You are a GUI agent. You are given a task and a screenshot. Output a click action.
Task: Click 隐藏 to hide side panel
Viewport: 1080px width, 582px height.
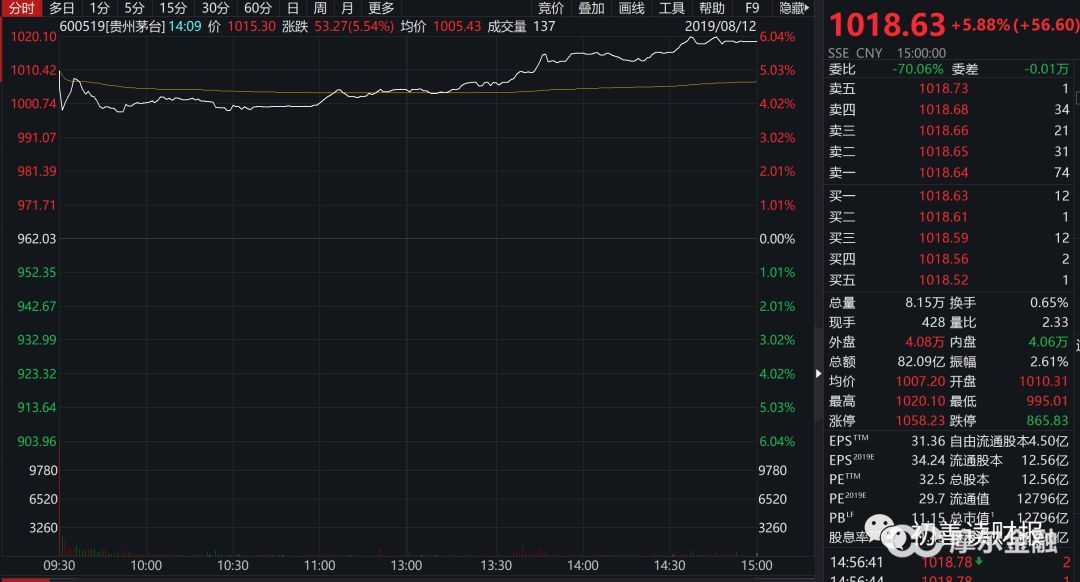[794, 8]
